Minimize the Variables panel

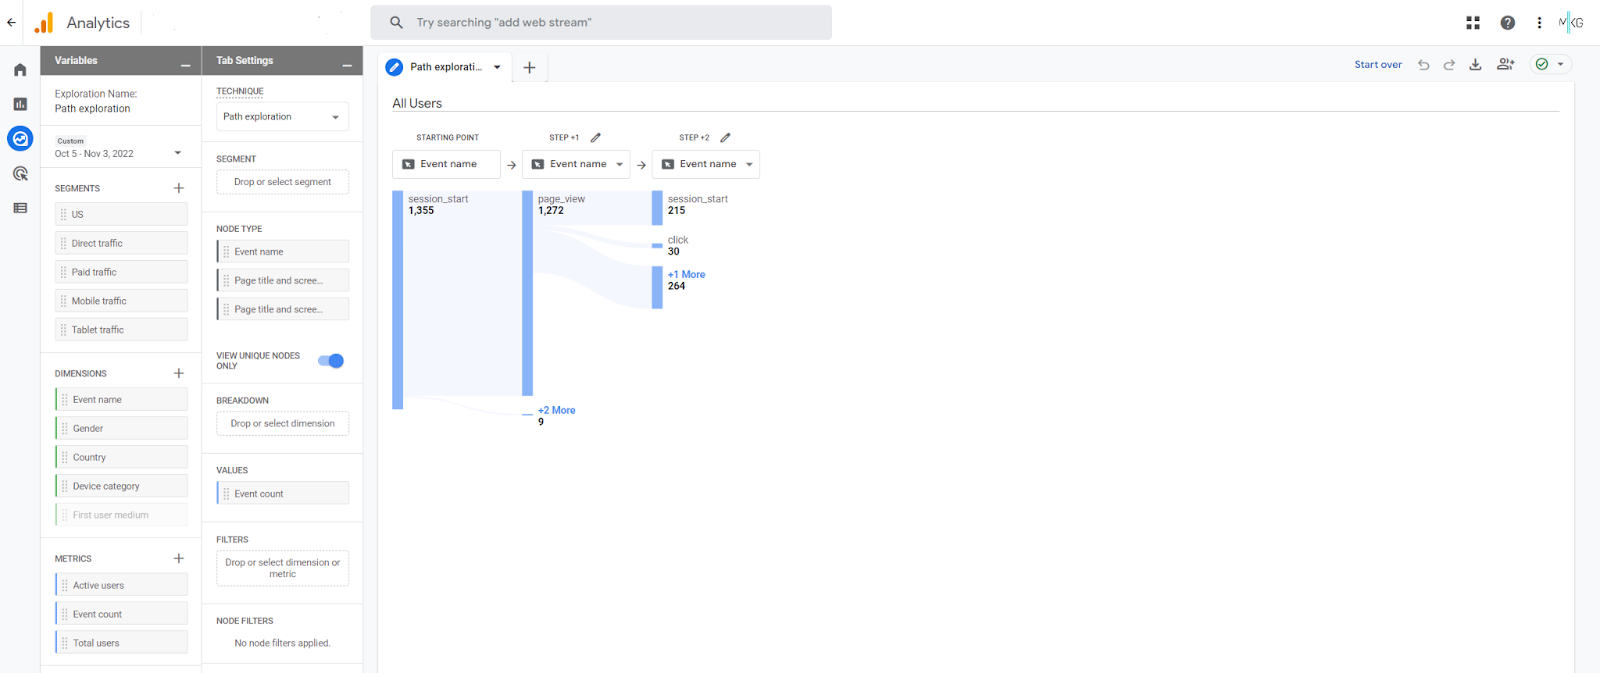185,65
